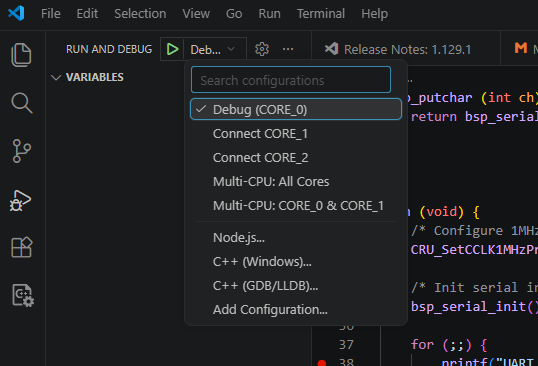The image size is (538, 366).
Task: Select Connect CORE_1 configuration
Action: (x=296, y=133)
